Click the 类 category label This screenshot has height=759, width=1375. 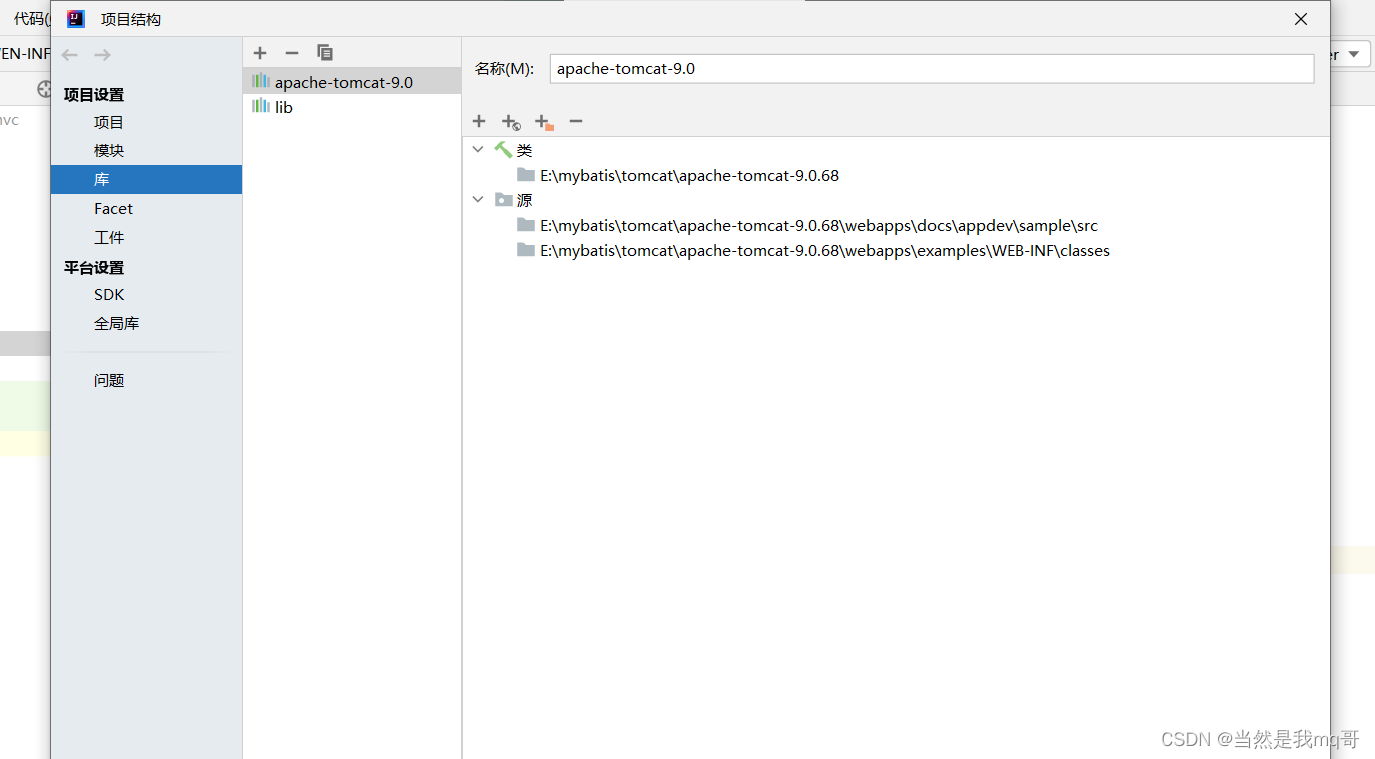[525, 150]
